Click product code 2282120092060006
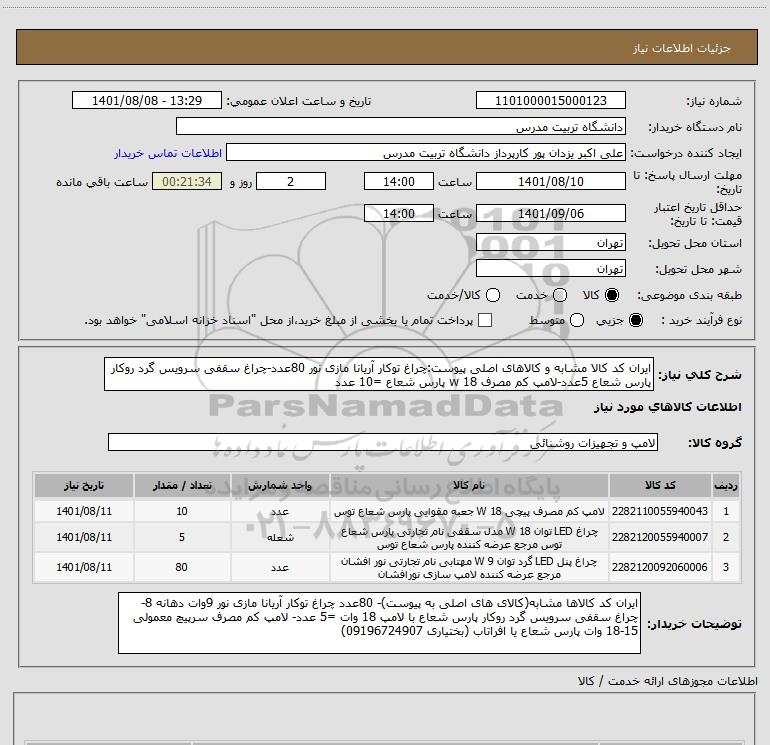This screenshot has width=770, height=745. [x=660, y=567]
